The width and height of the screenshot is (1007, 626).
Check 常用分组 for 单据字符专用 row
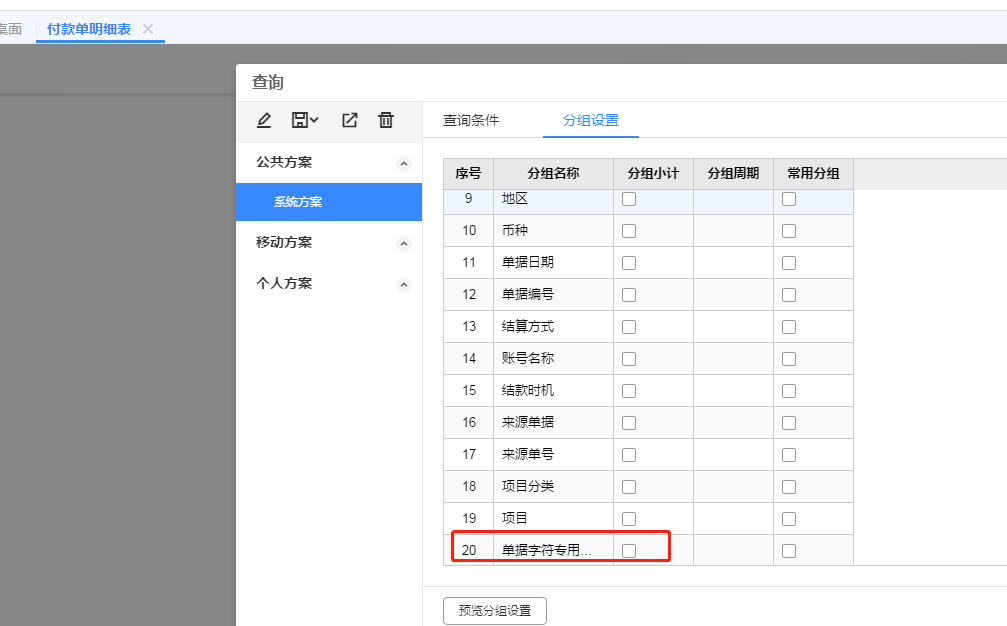pos(789,551)
